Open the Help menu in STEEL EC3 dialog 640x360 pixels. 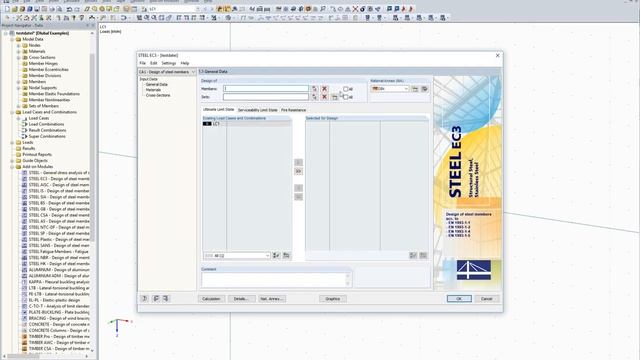tap(185, 63)
